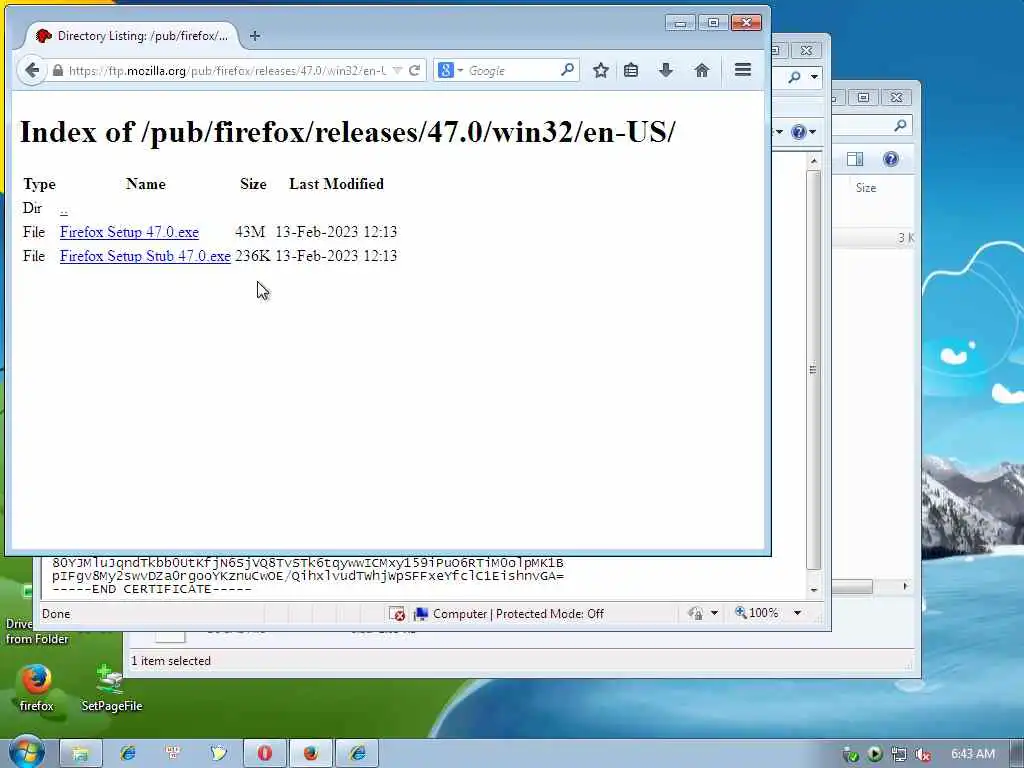Open the IE status bar security dropdown arrow
This screenshot has height=768, width=1024.
[x=714, y=613]
